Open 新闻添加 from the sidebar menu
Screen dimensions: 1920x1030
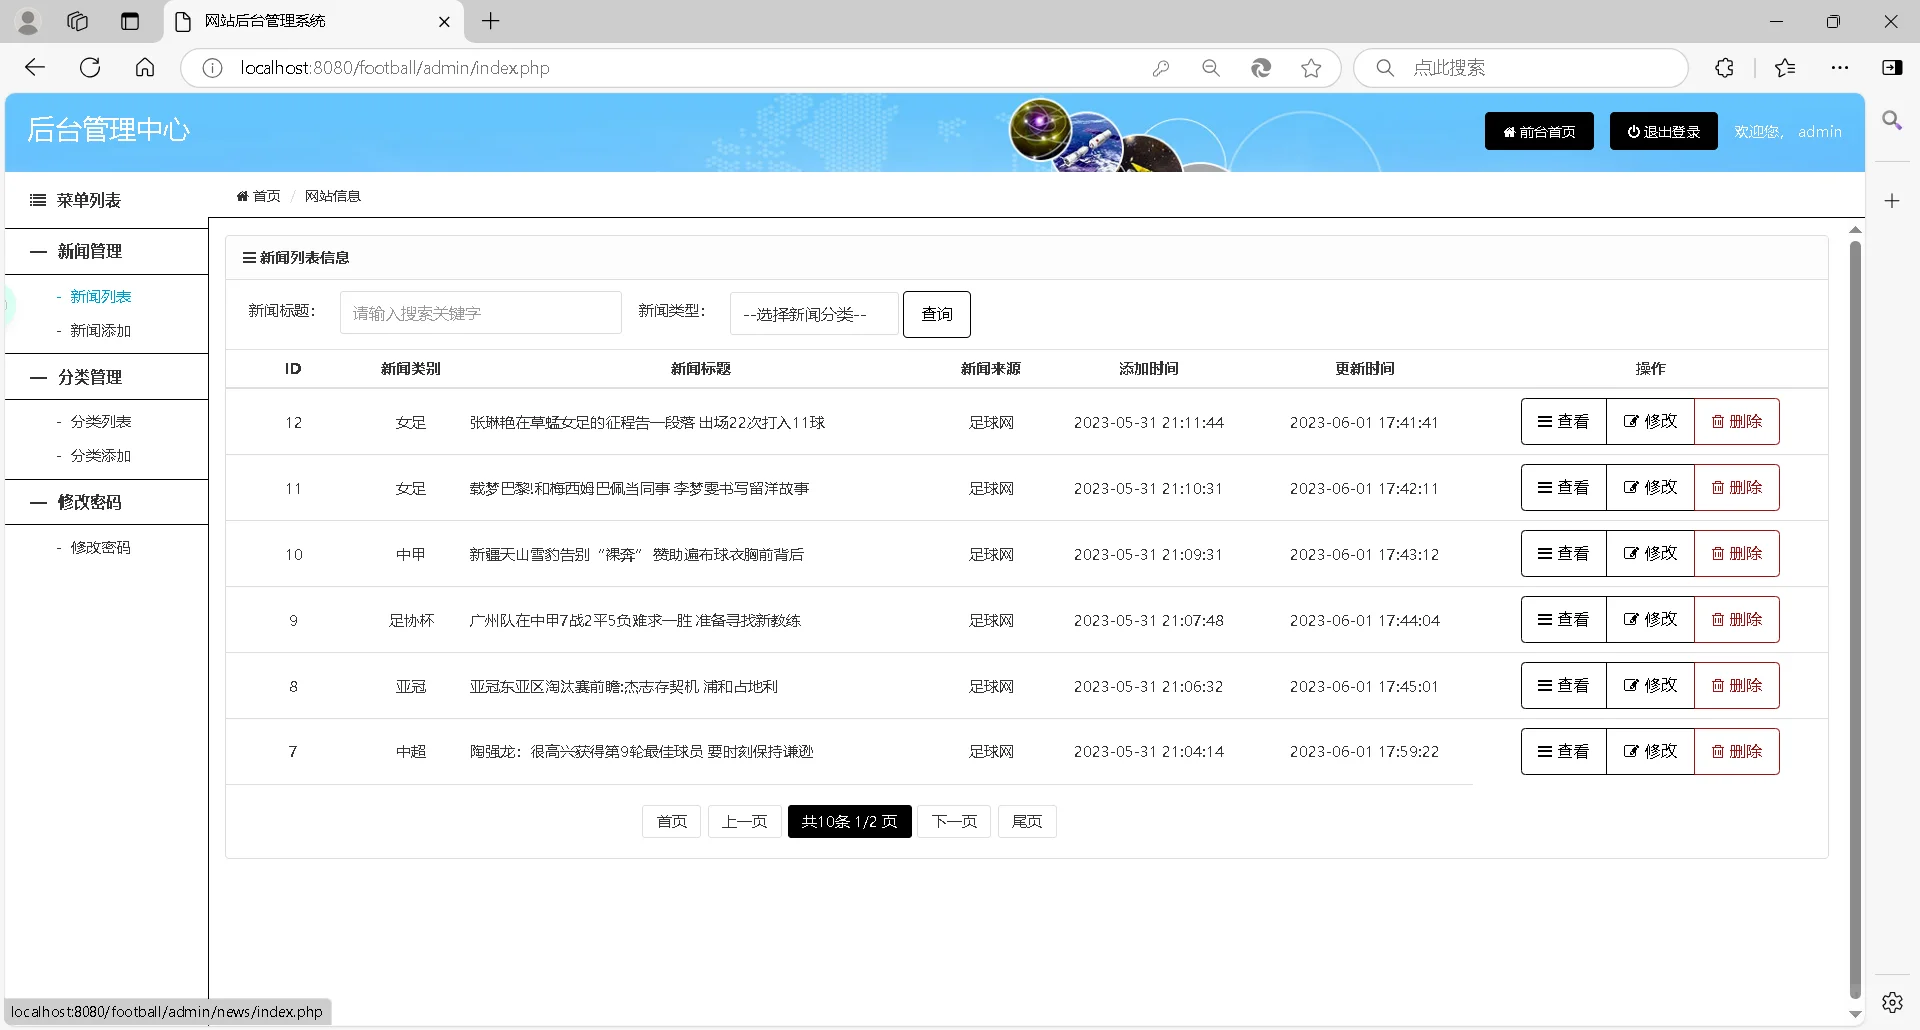[100, 330]
